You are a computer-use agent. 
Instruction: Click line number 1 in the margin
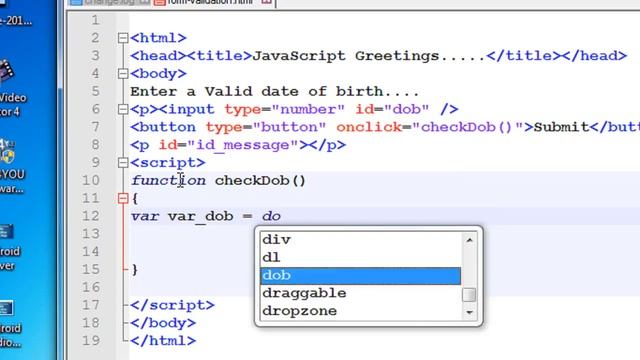(x=96, y=20)
